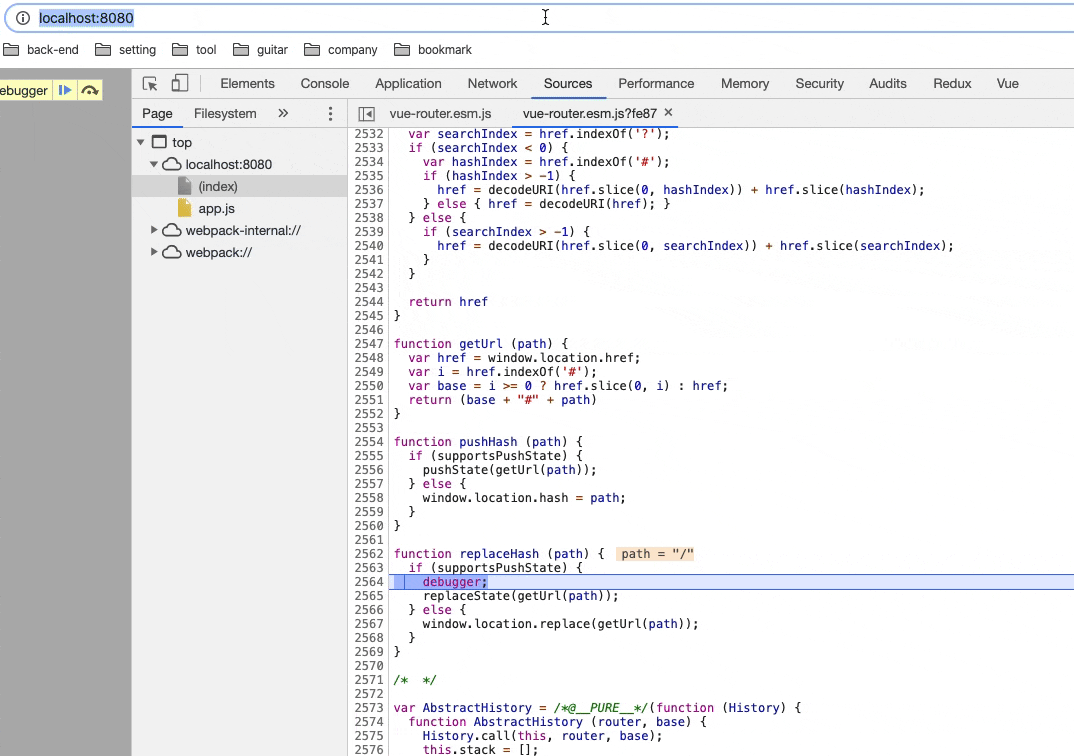1074x756 pixels.
Task: Open the Vue devtools tab
Action: [1008, 84]
